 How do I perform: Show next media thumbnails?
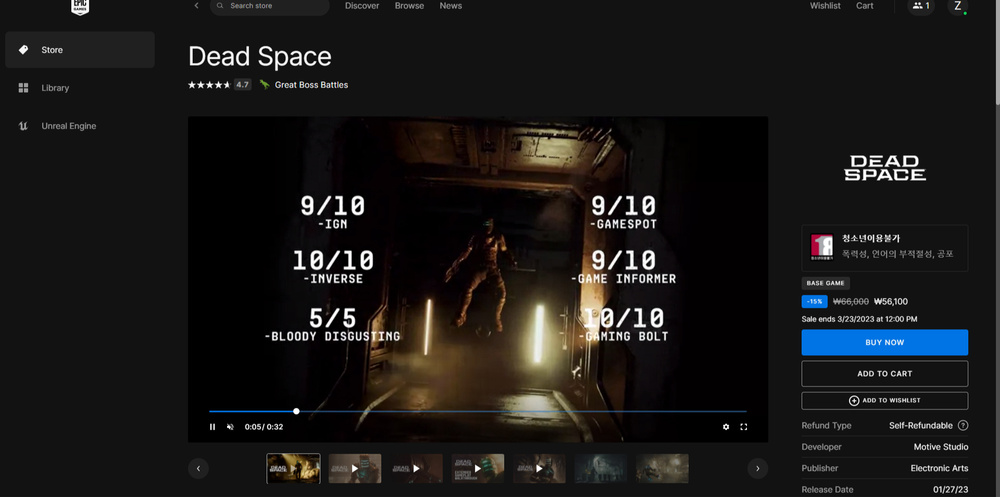click(757, 468)
